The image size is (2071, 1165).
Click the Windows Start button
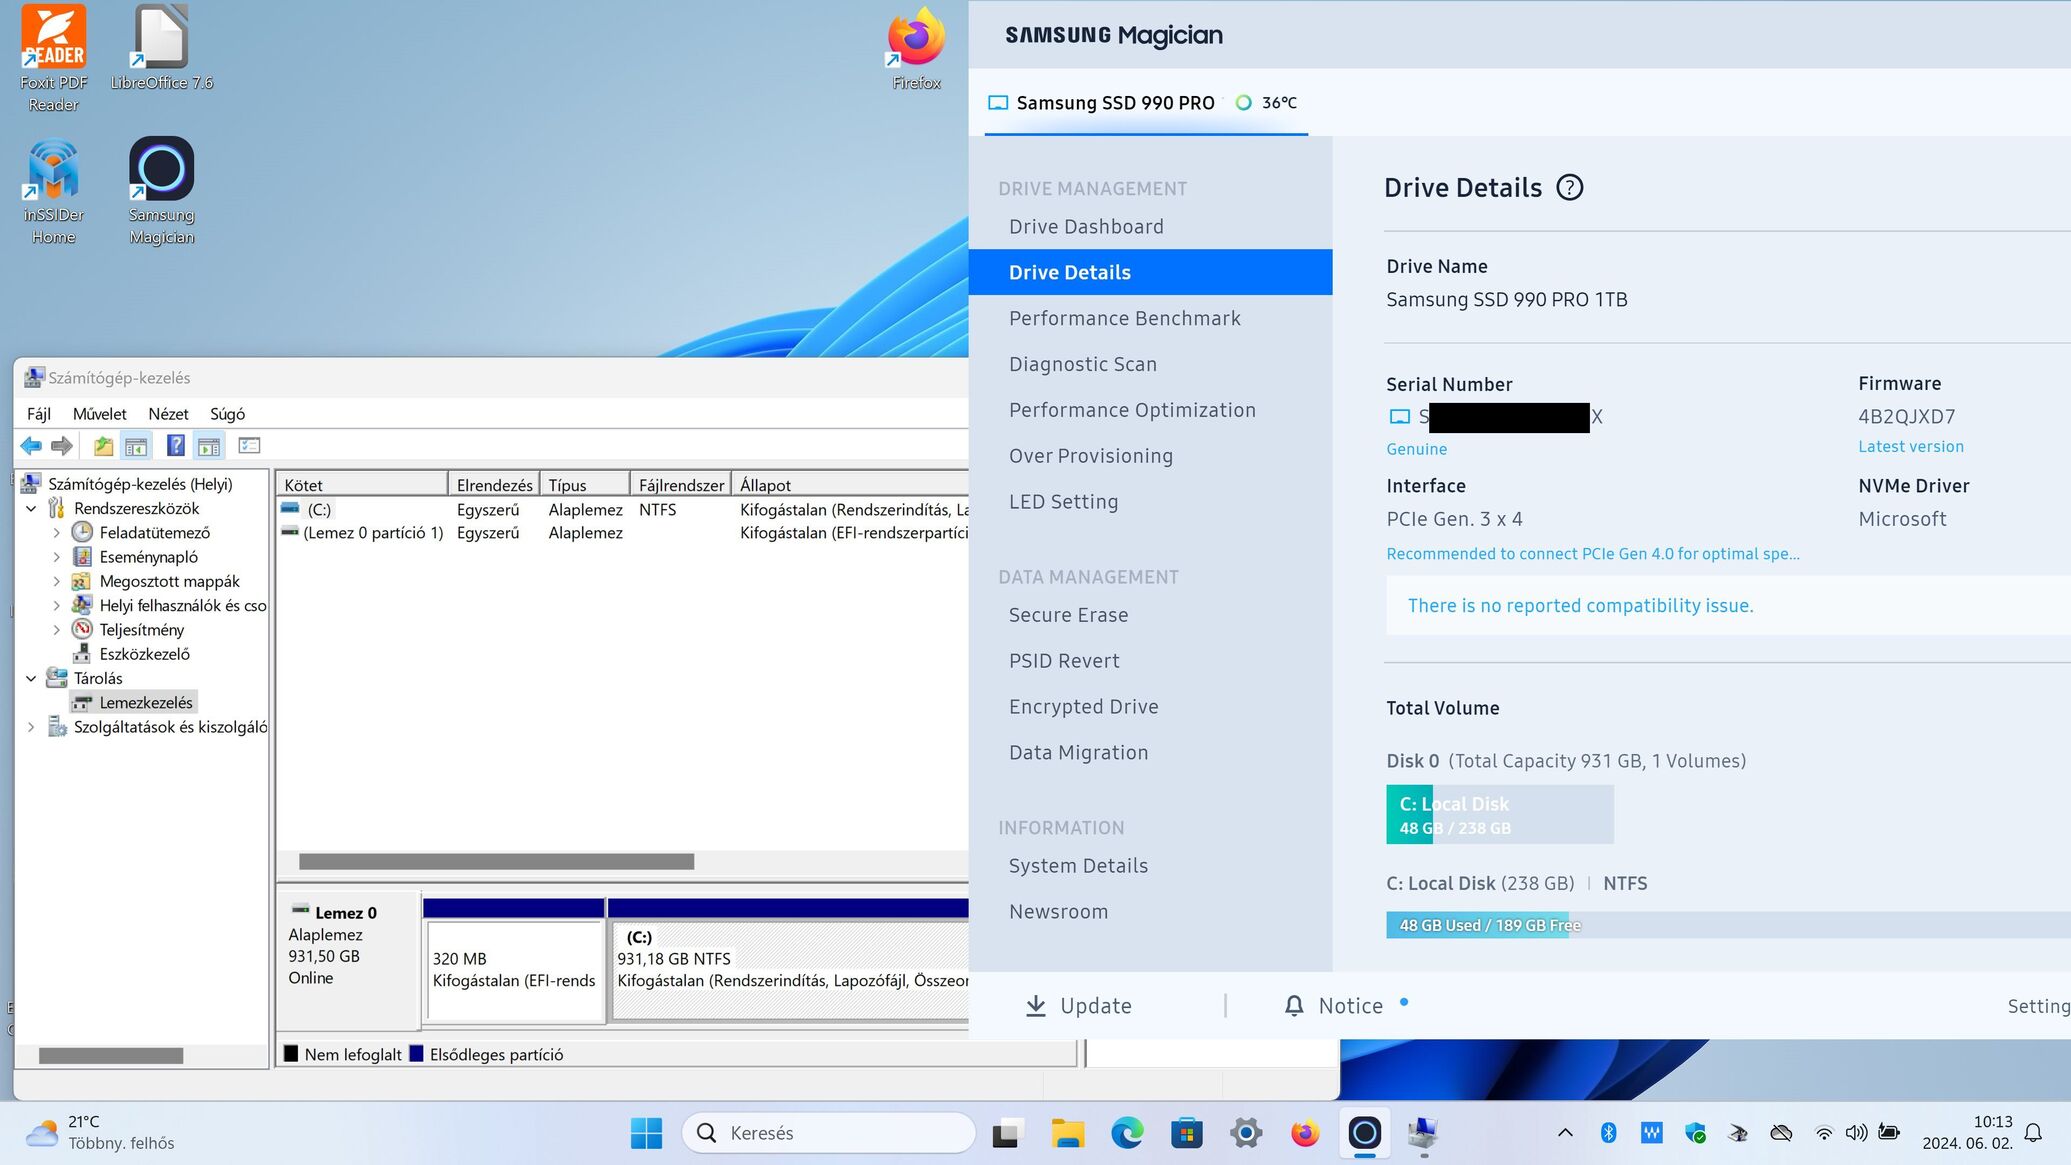(x=646, y=1133)
